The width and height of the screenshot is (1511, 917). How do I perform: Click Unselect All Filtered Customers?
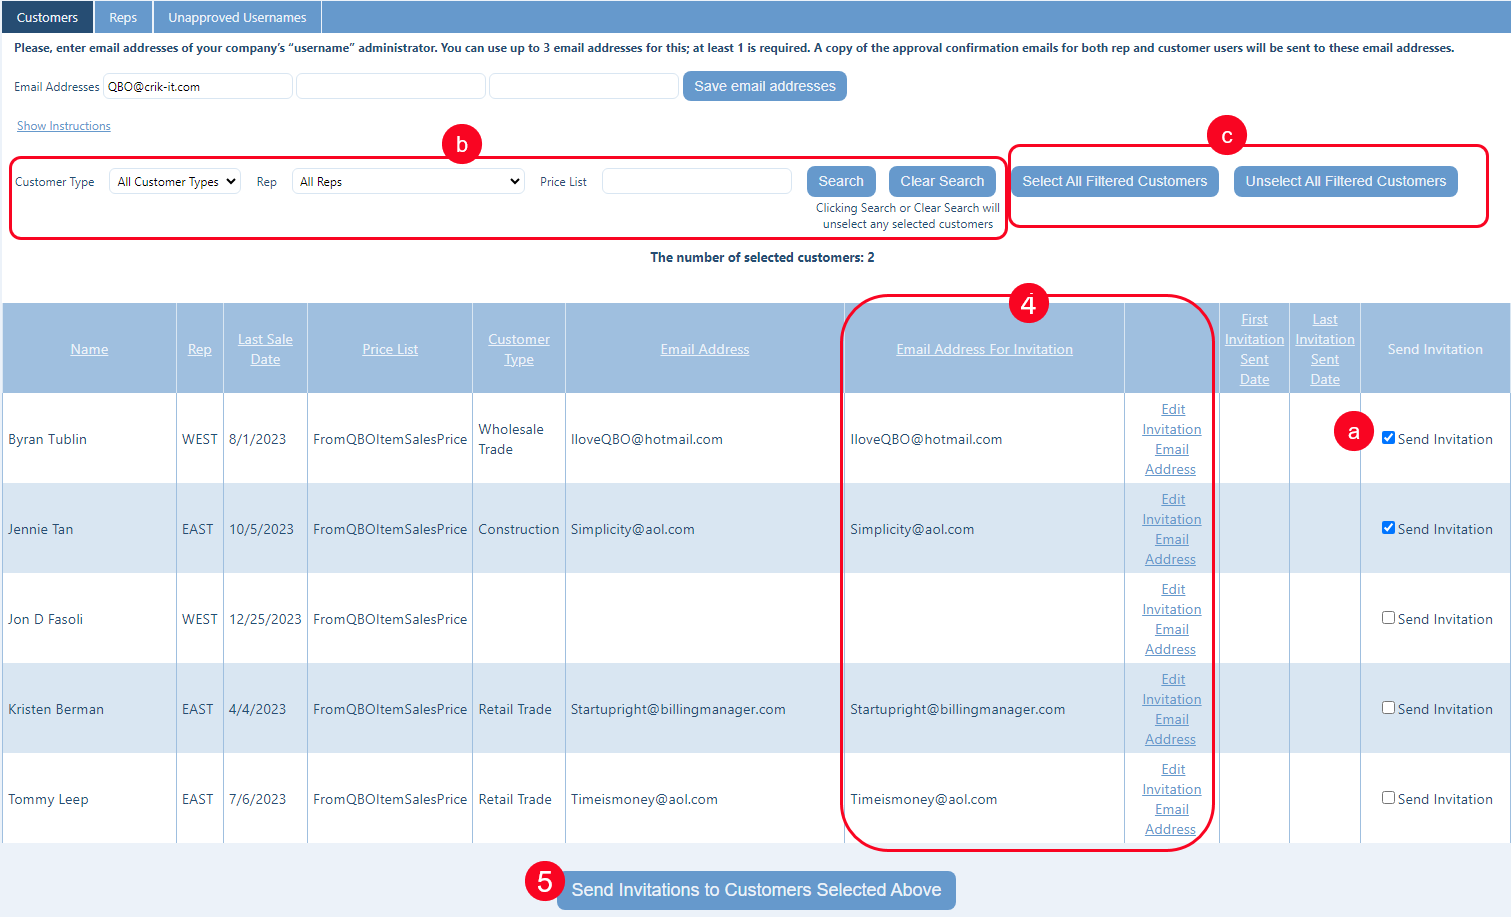(x=1345, y=181)
